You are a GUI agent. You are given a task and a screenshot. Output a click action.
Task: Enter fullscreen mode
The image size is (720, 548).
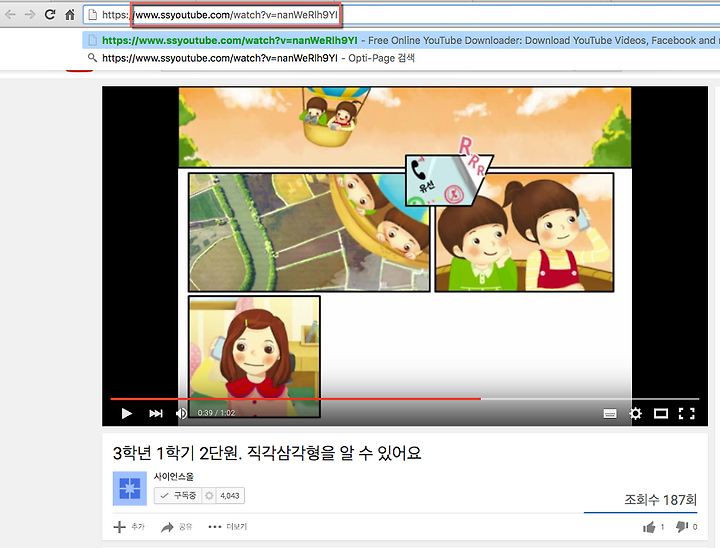pyautogui.click(x=687, y=414)
